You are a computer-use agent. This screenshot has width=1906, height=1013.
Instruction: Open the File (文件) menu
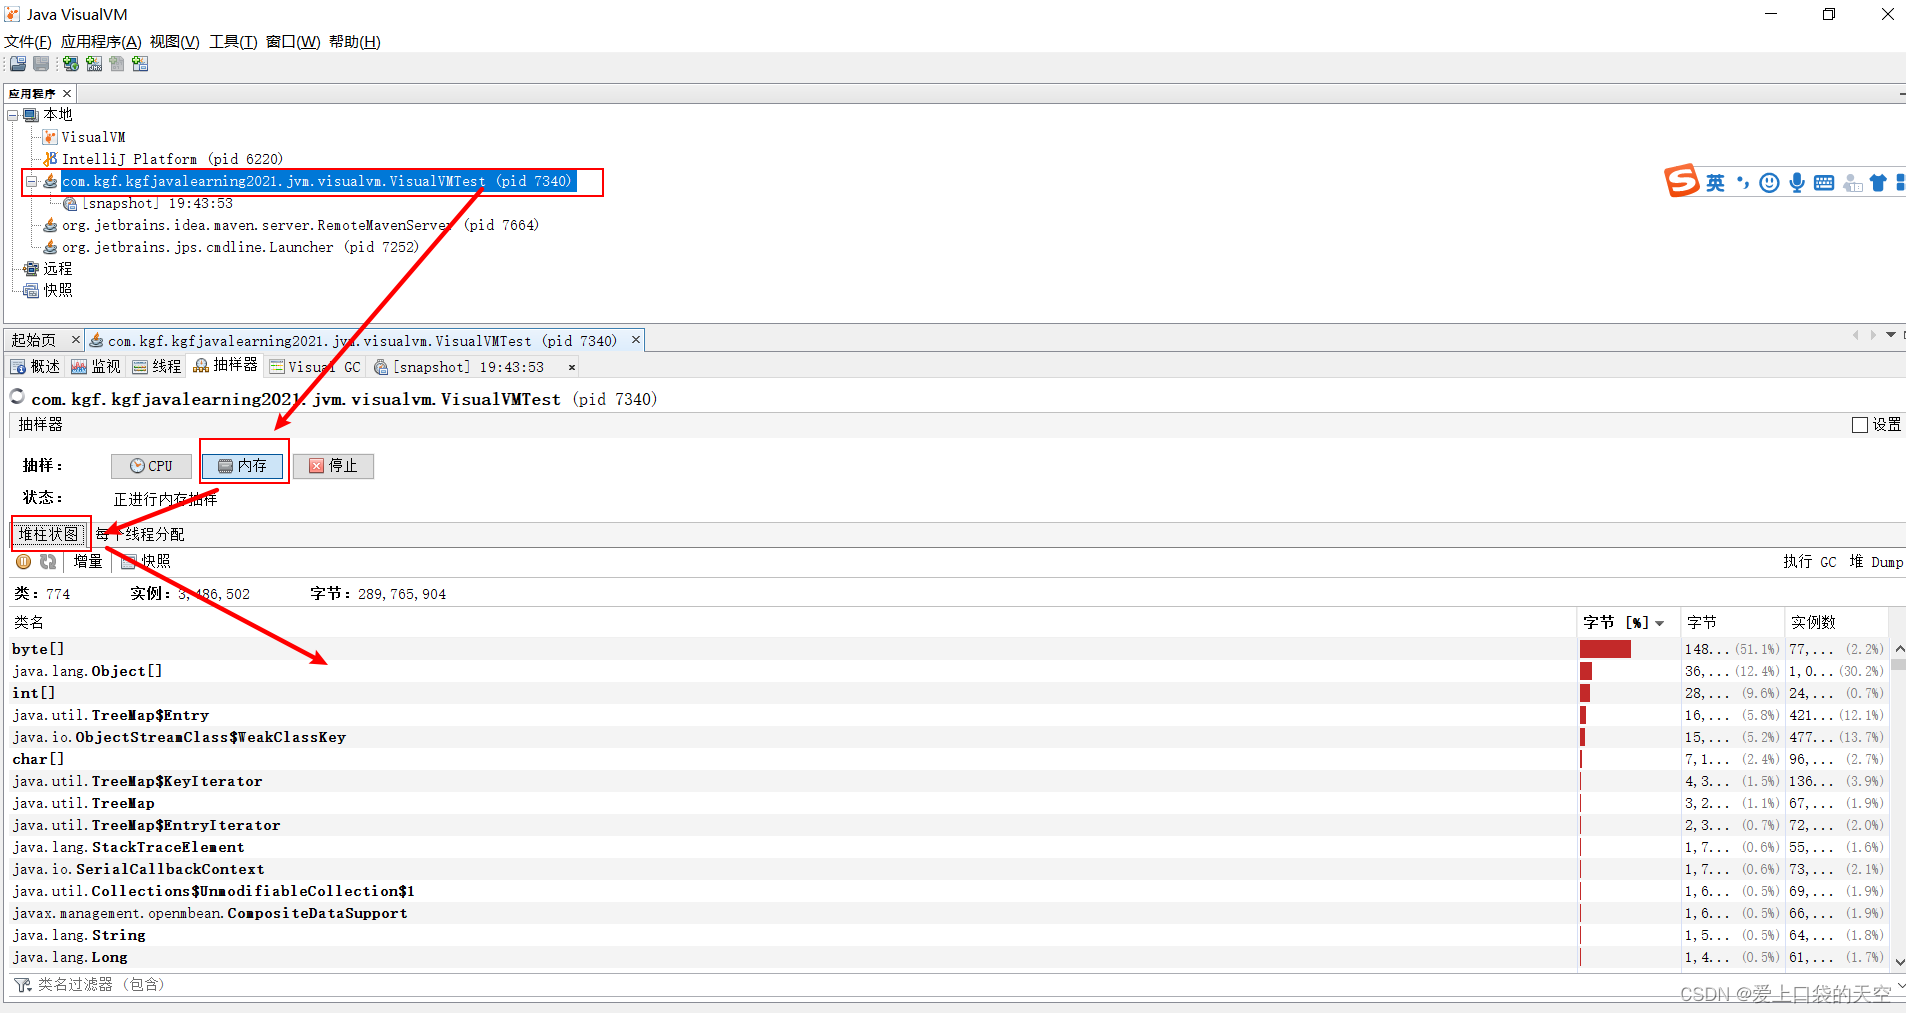click(x=28, y=42)
